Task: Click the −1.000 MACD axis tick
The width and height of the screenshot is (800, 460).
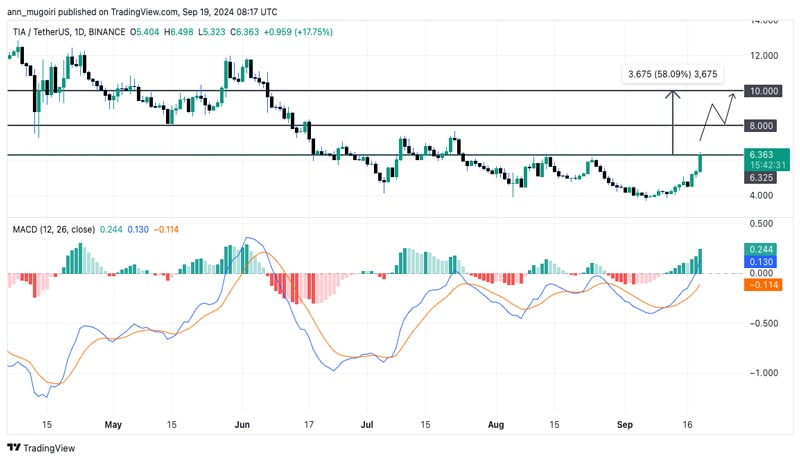Action: [x=764, y=373]
